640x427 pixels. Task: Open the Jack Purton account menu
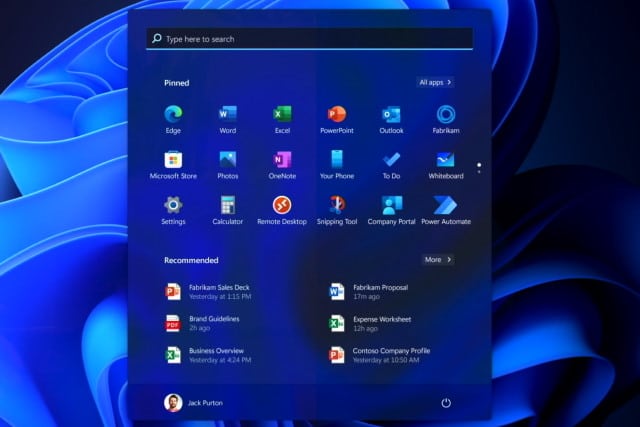click(x=197, y=402)
